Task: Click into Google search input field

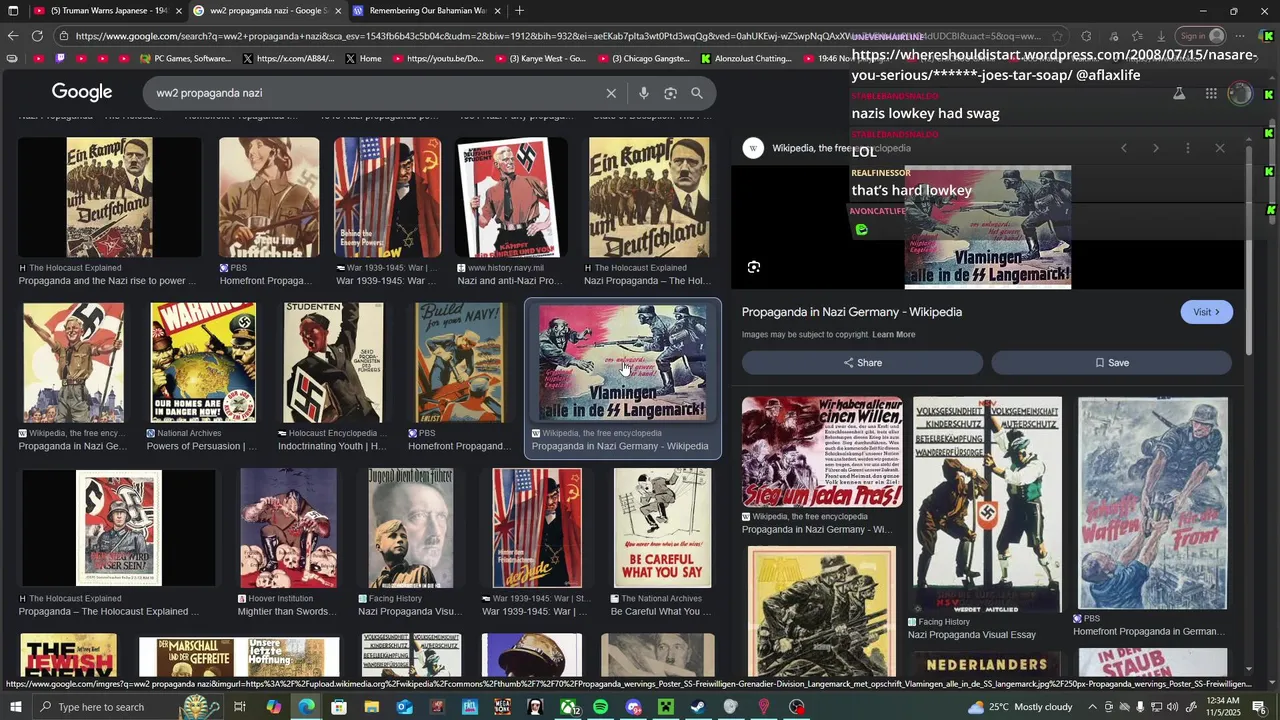Action: (375, 93)
